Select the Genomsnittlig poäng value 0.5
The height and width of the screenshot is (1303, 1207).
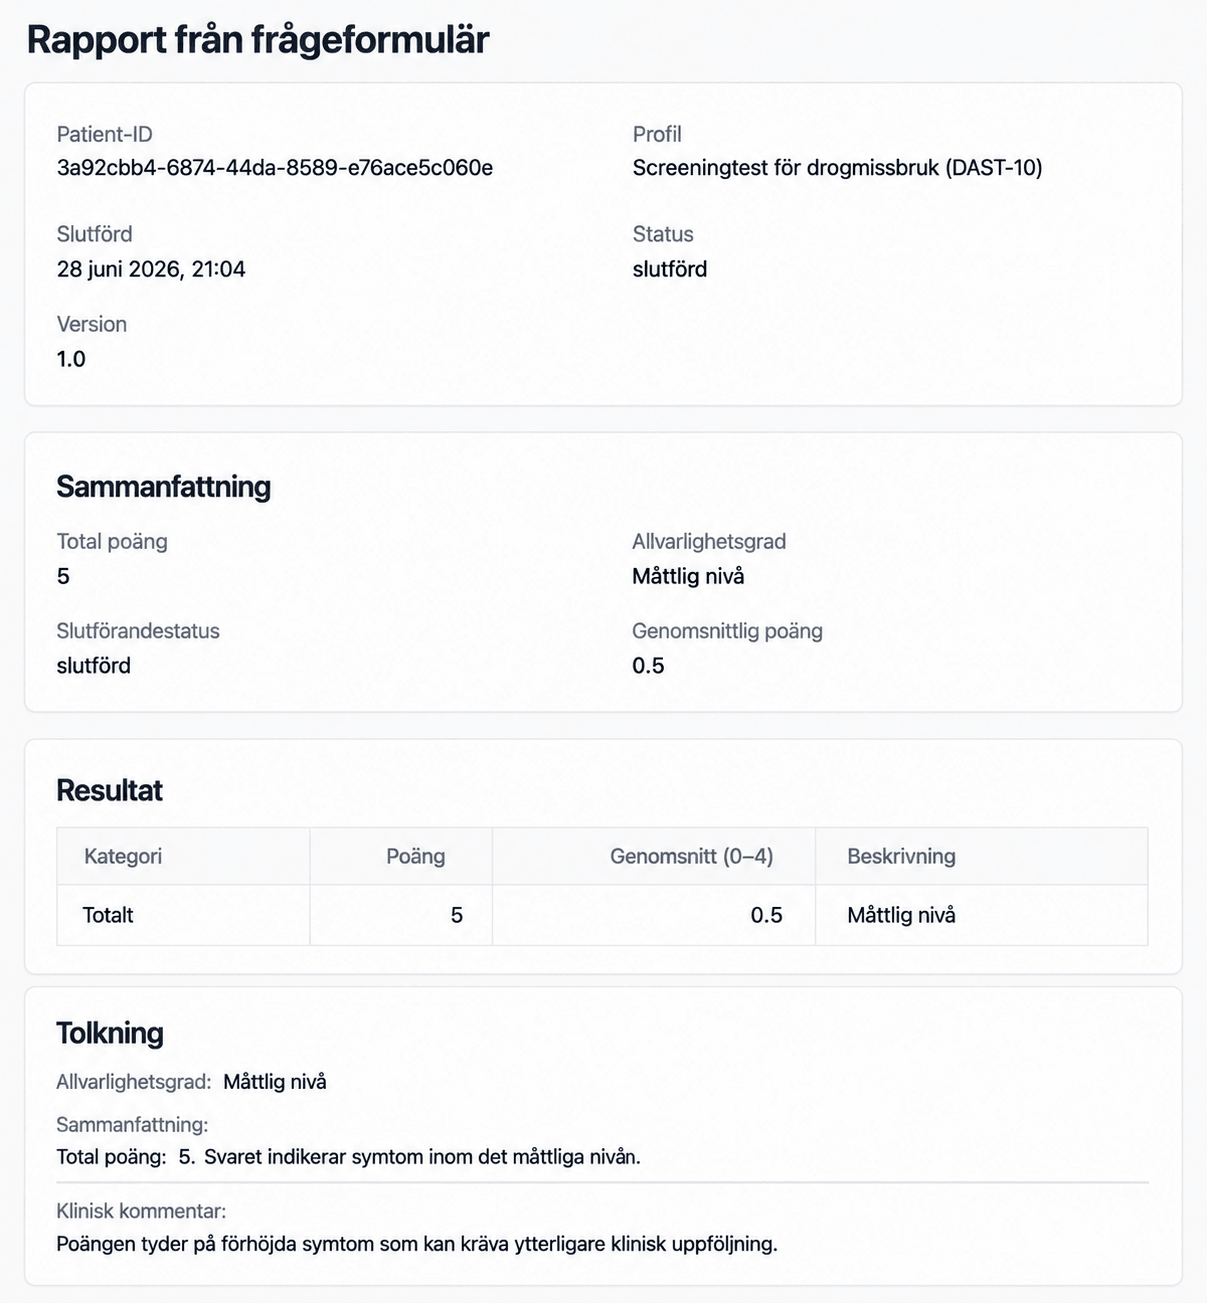pyautogui.click(x=648, y=666)
